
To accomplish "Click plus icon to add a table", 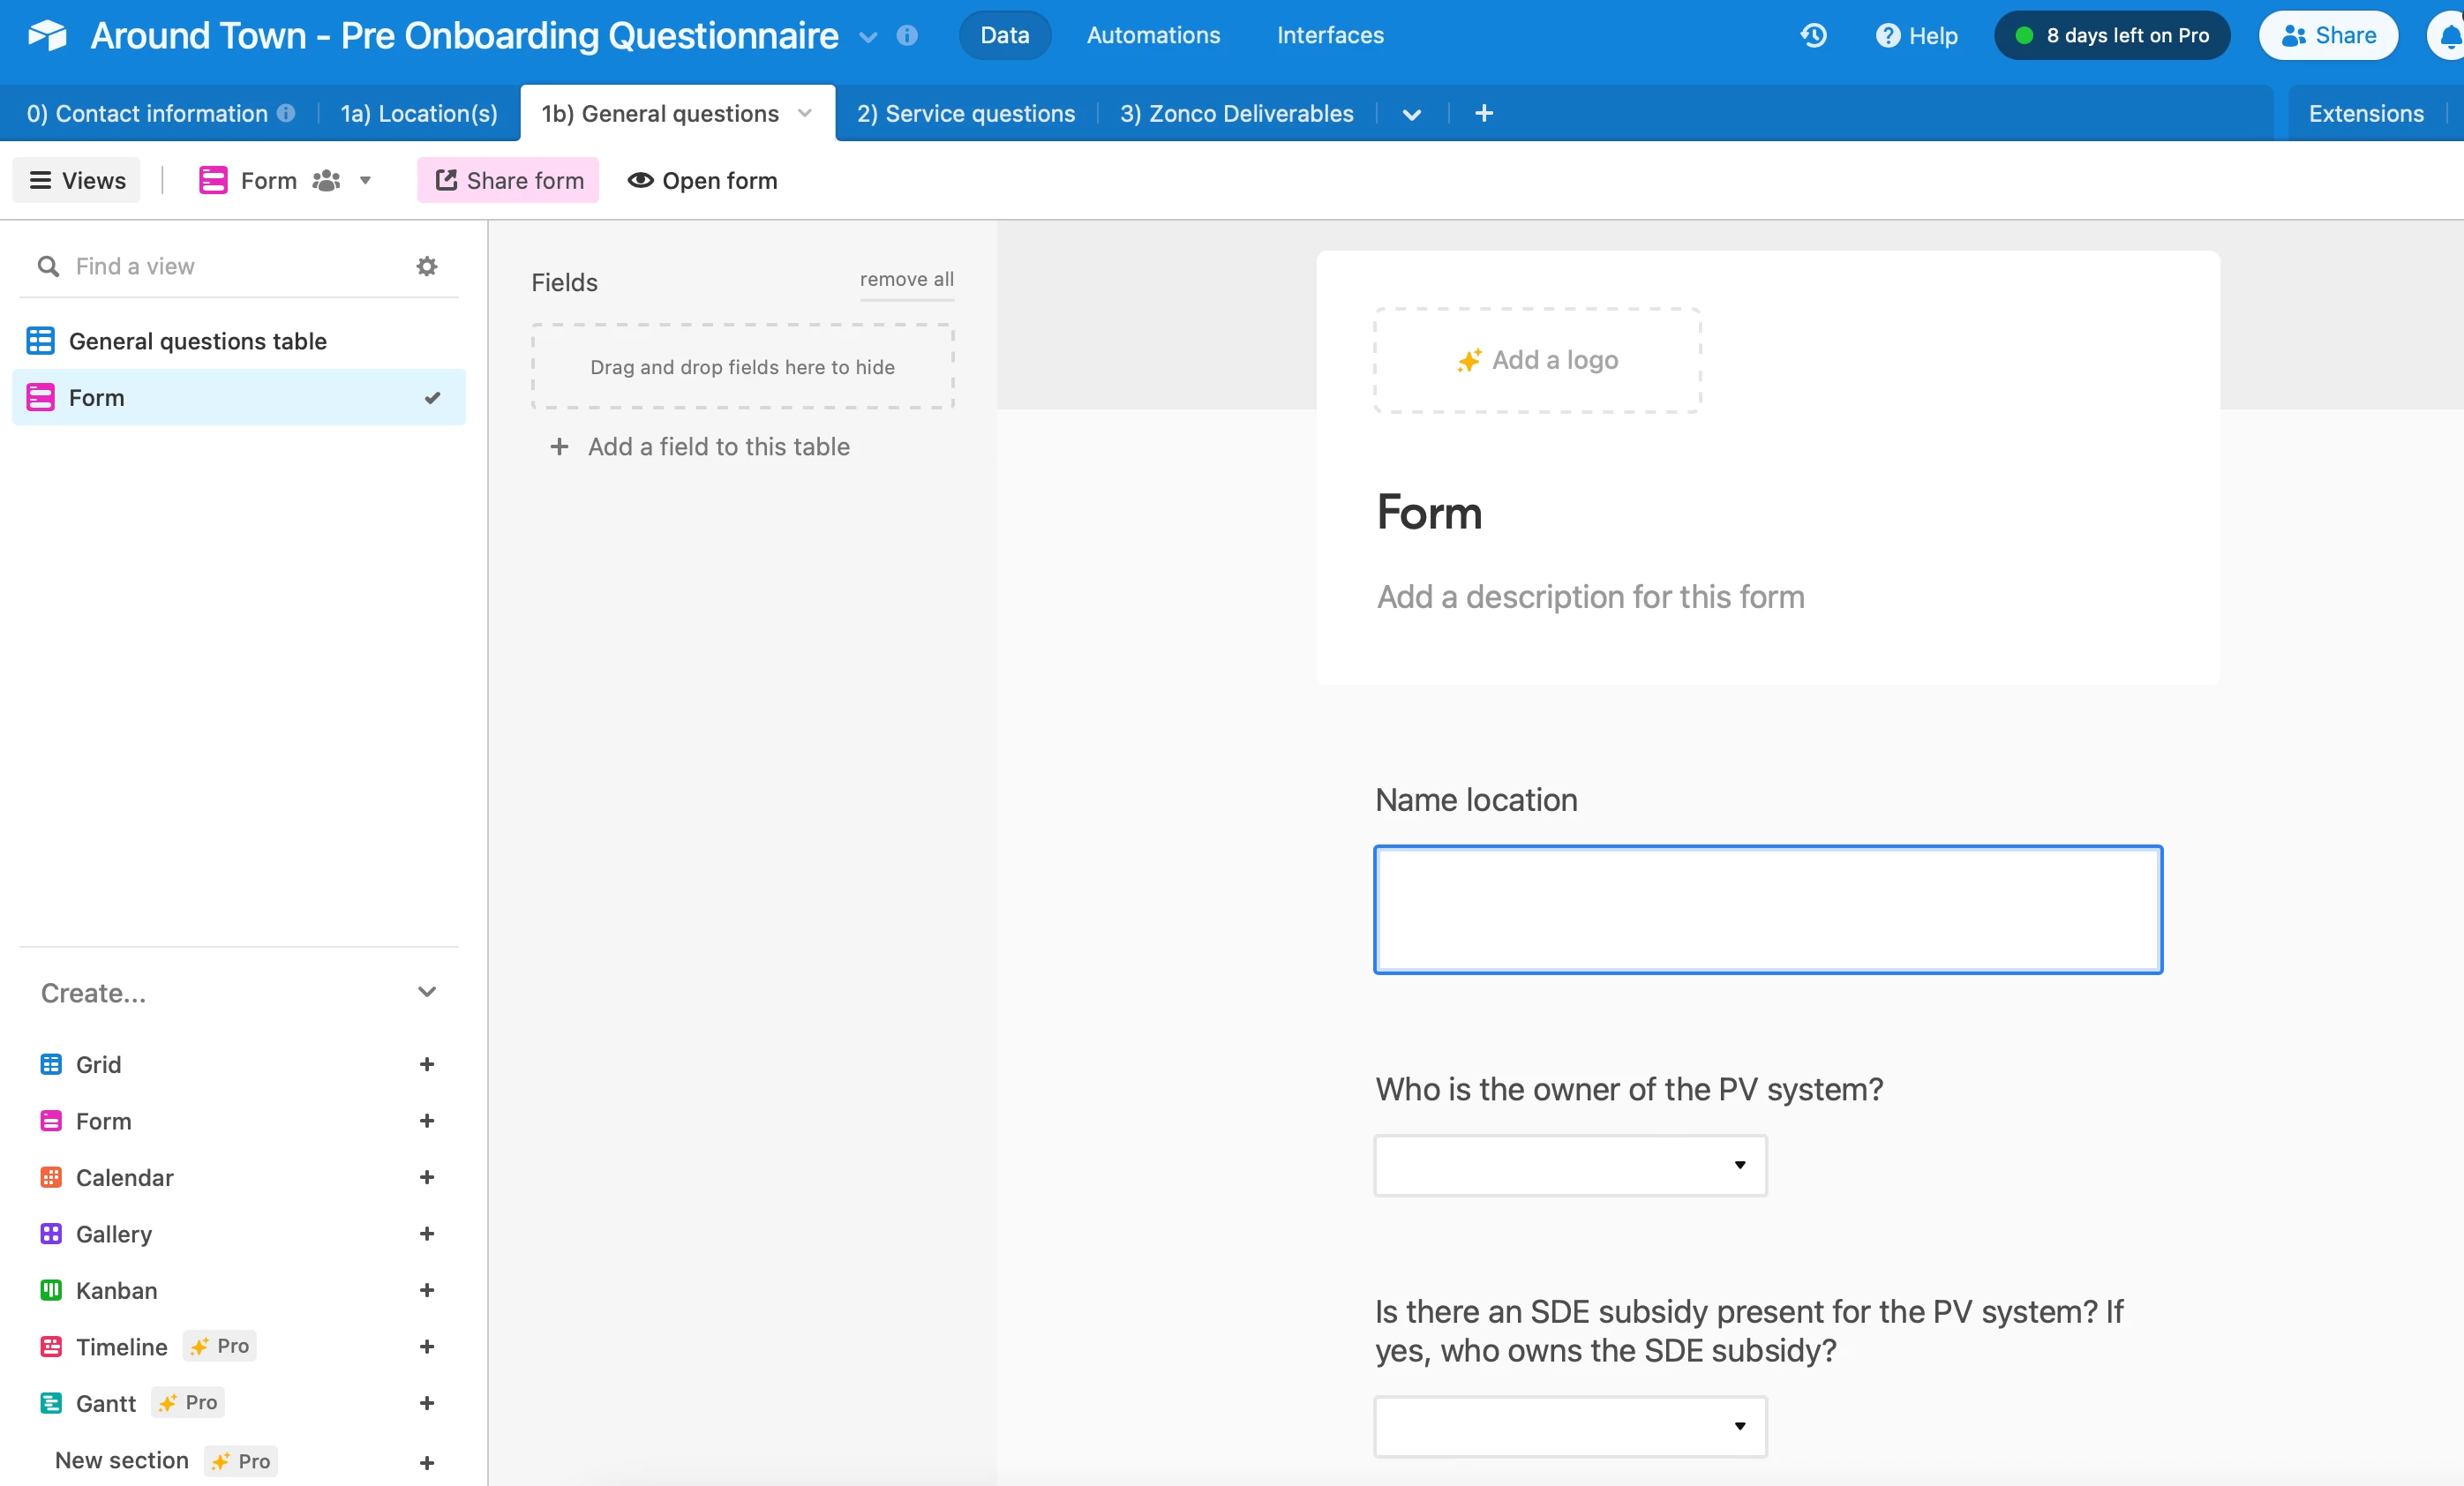I will (1484, 114).
